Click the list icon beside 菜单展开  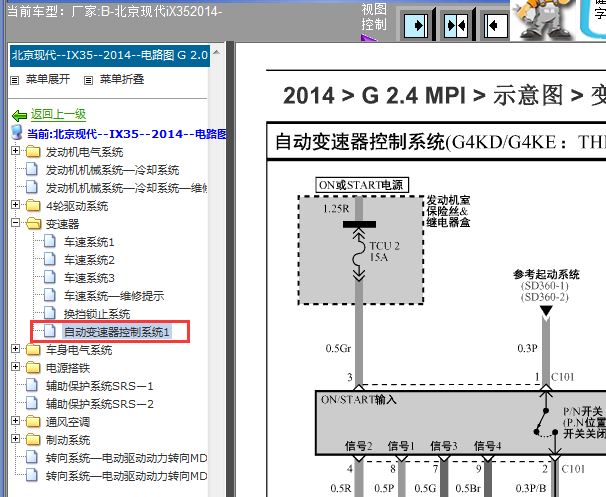(x=14, y=80)
